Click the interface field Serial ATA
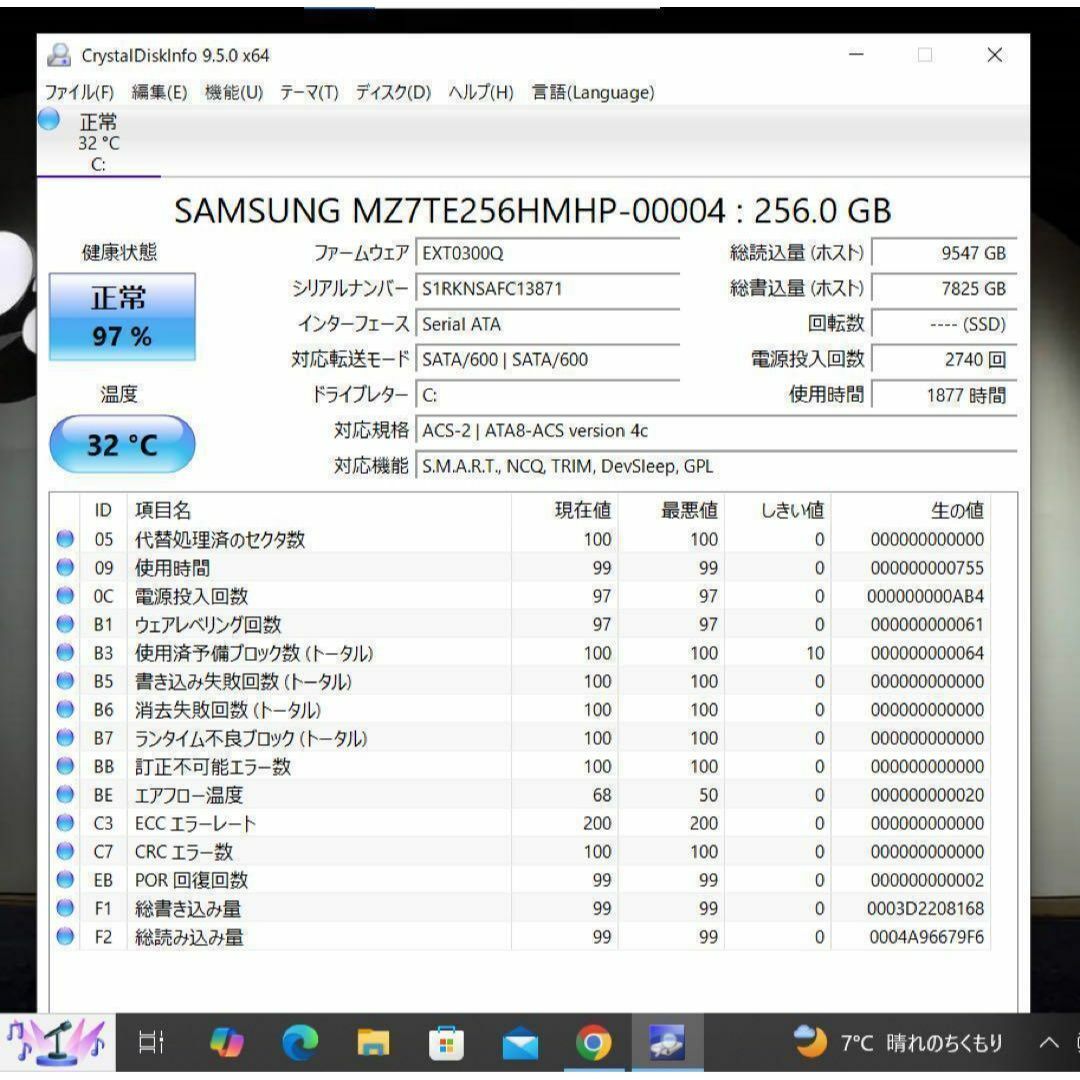1080x1080 pixels. coord(548,324)
